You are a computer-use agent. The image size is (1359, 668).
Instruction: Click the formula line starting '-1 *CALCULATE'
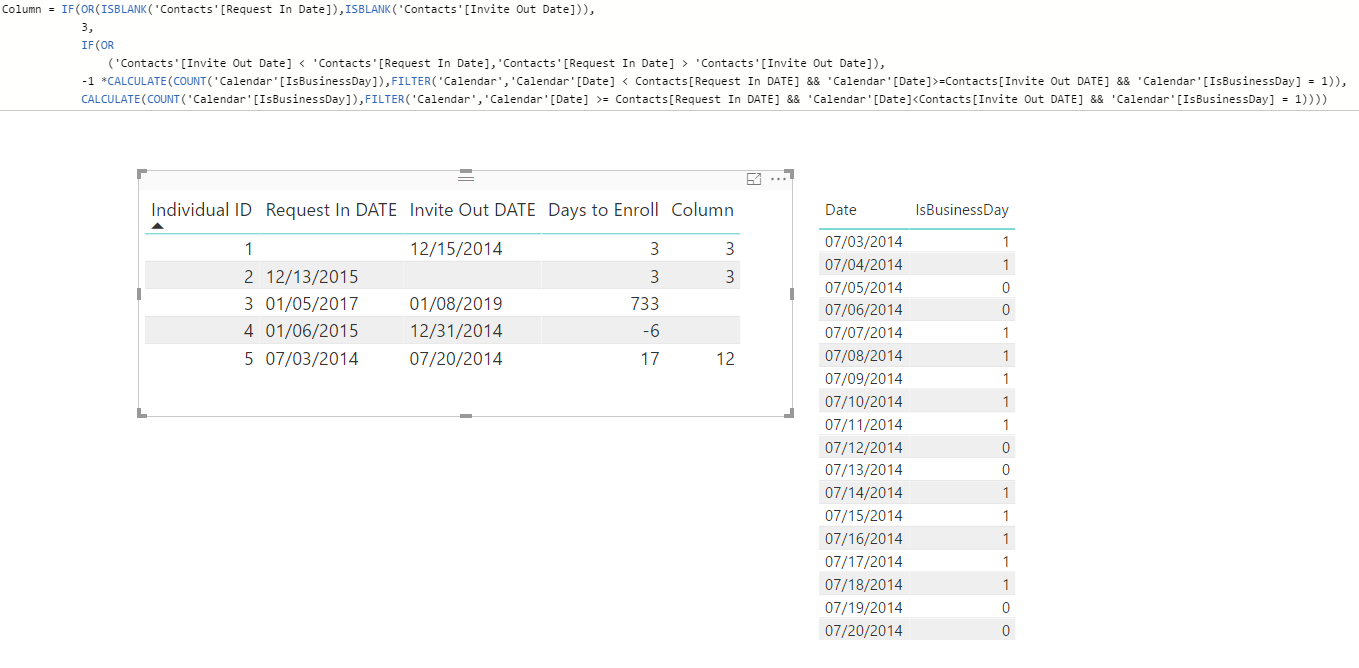tap(715, 81)
